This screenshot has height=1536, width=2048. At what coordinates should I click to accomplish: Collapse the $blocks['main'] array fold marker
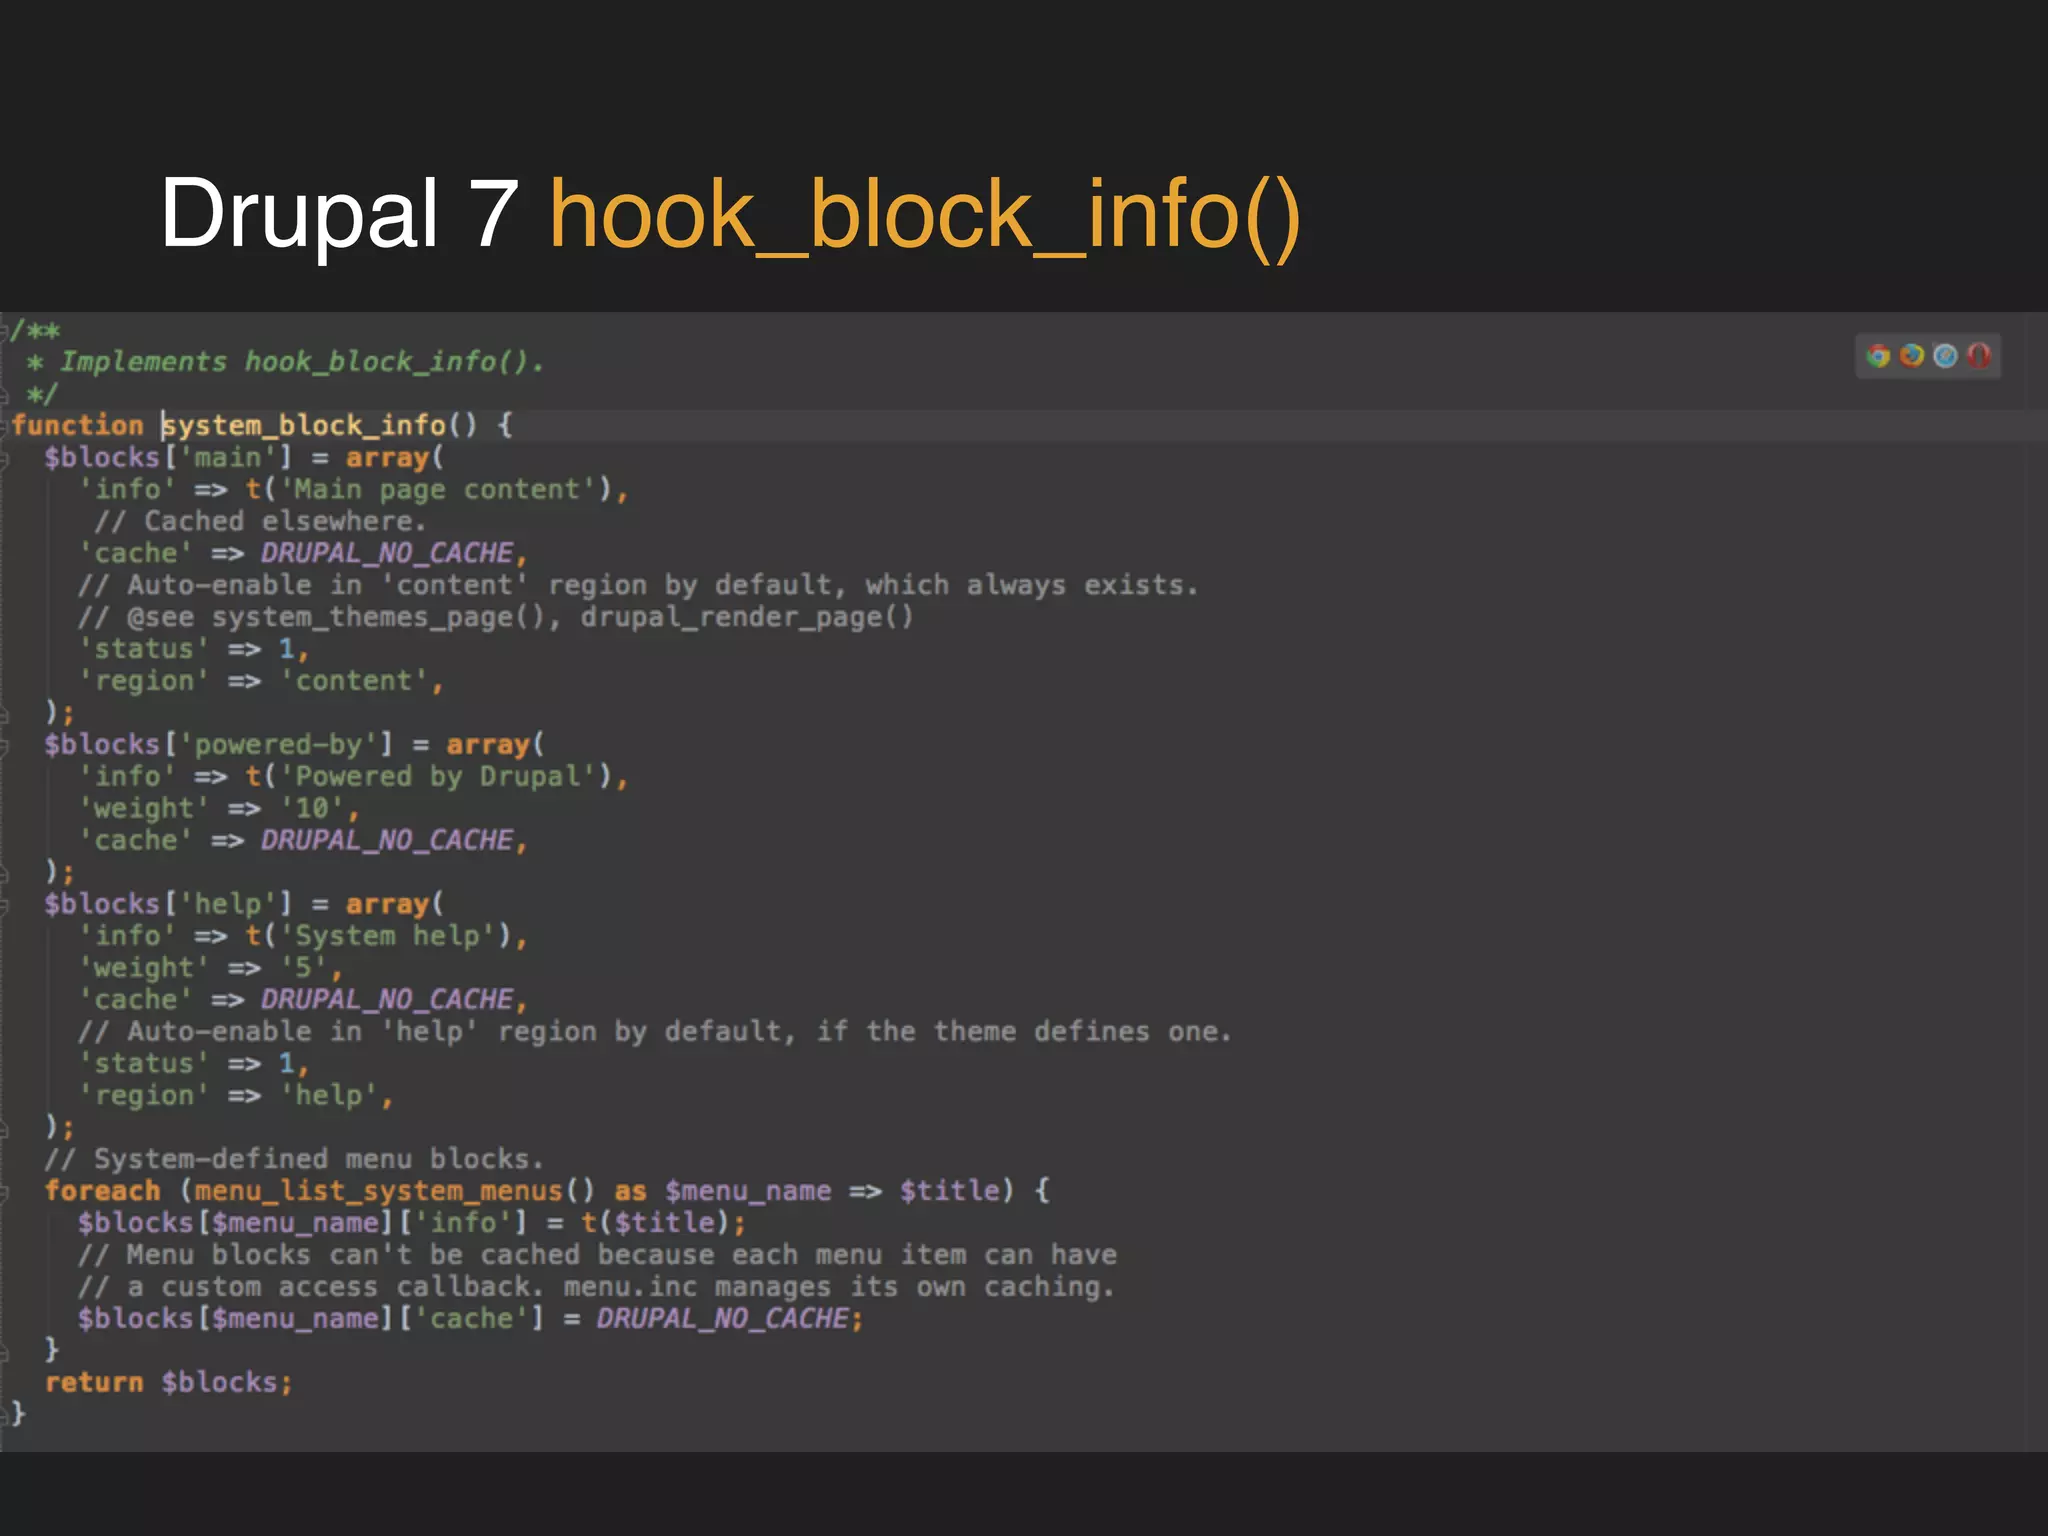pyautogui.click(x=5, y=458)
